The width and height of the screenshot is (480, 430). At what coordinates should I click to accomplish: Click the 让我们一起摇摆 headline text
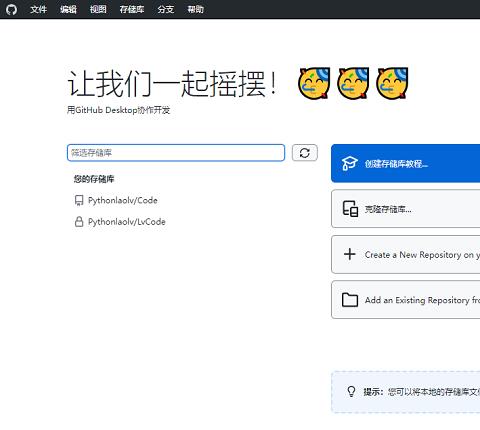[172, 84]
